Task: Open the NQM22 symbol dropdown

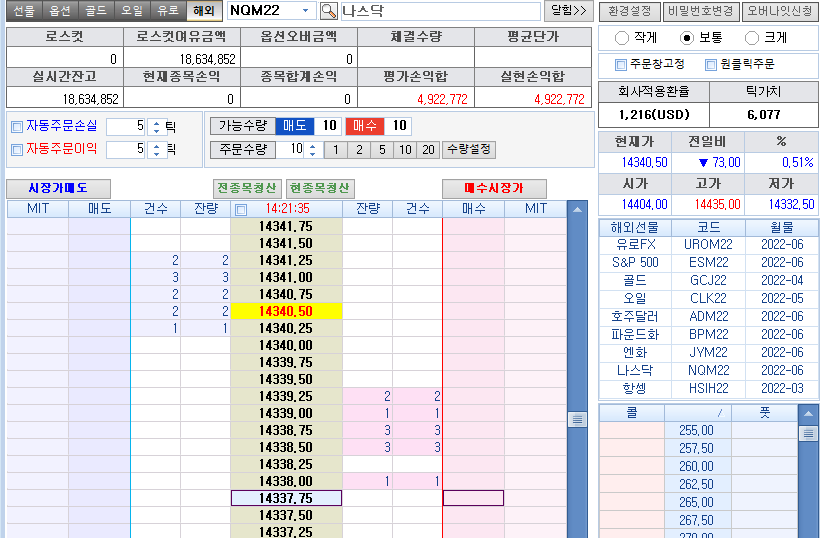Action: 305,11
